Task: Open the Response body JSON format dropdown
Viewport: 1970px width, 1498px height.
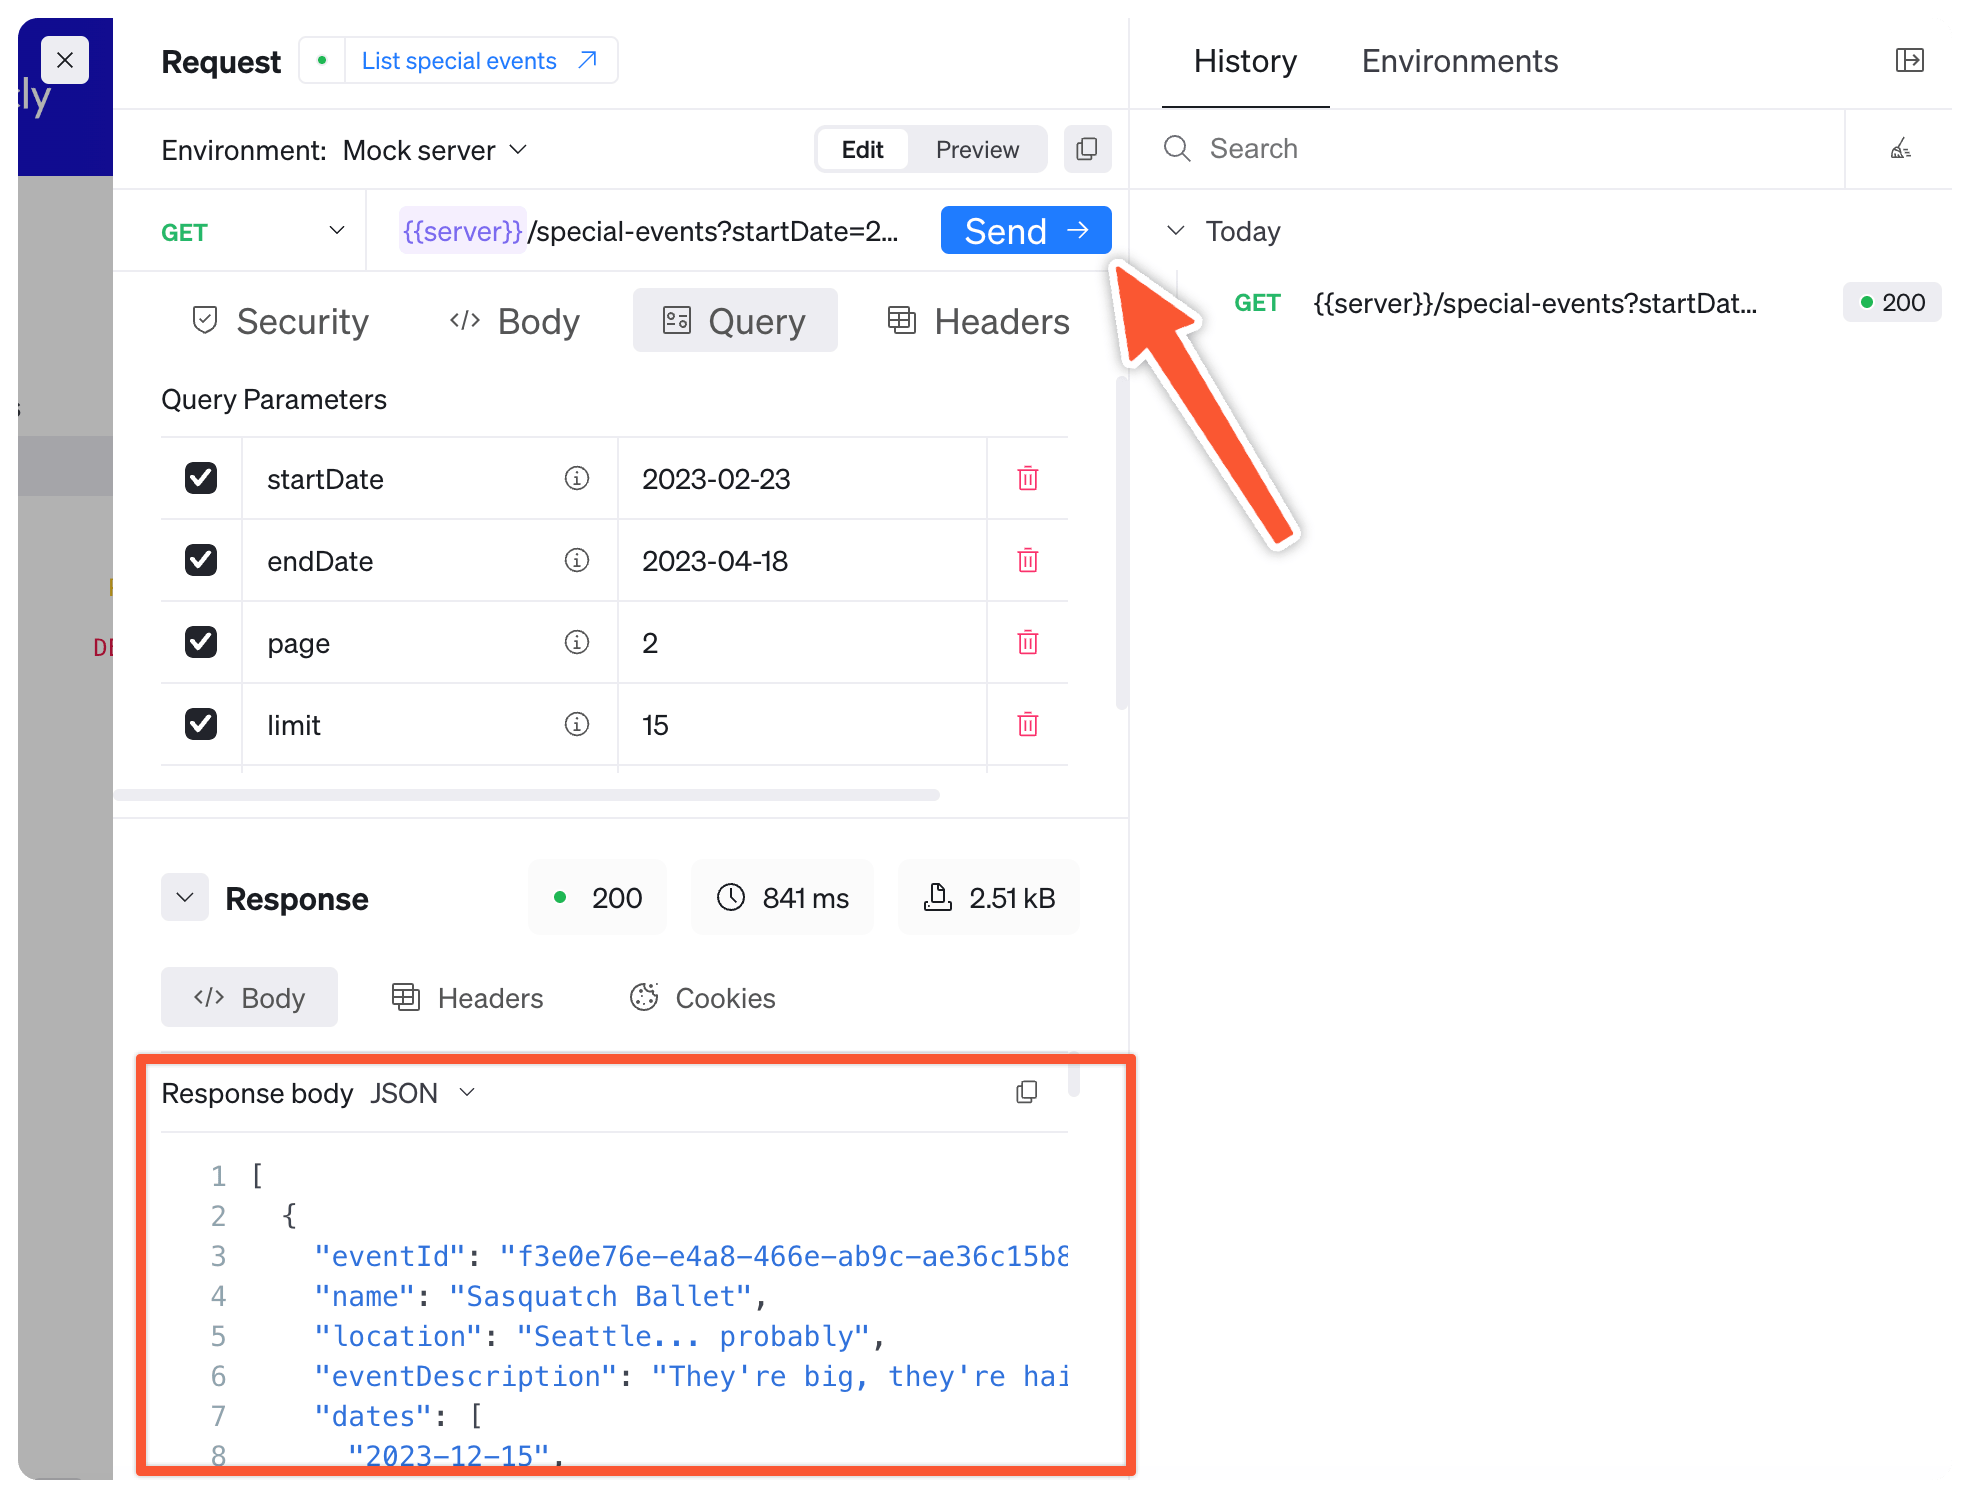Action: tap(423, 1093)
